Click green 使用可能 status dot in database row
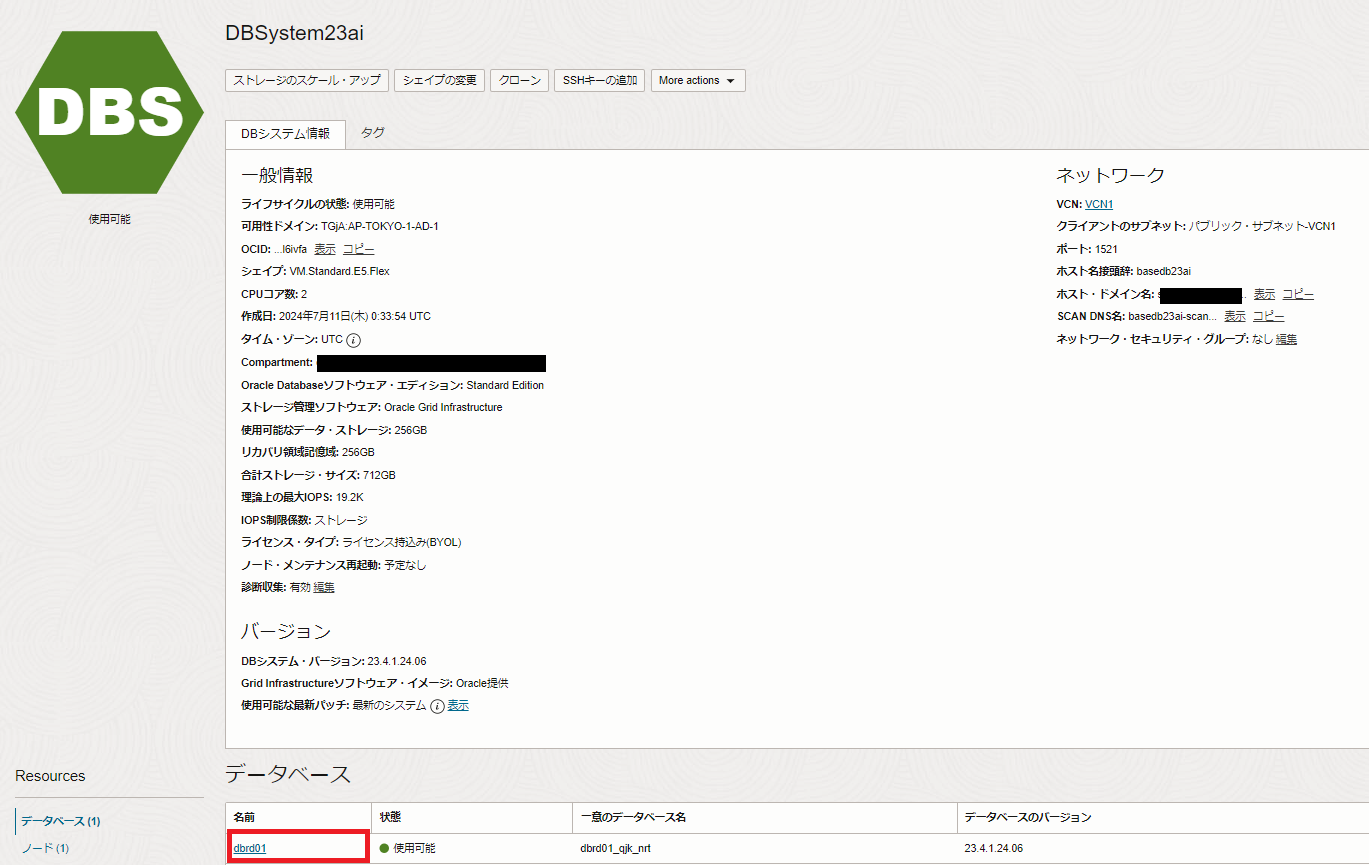This screenshot has height=865, width=1369. 385,848
